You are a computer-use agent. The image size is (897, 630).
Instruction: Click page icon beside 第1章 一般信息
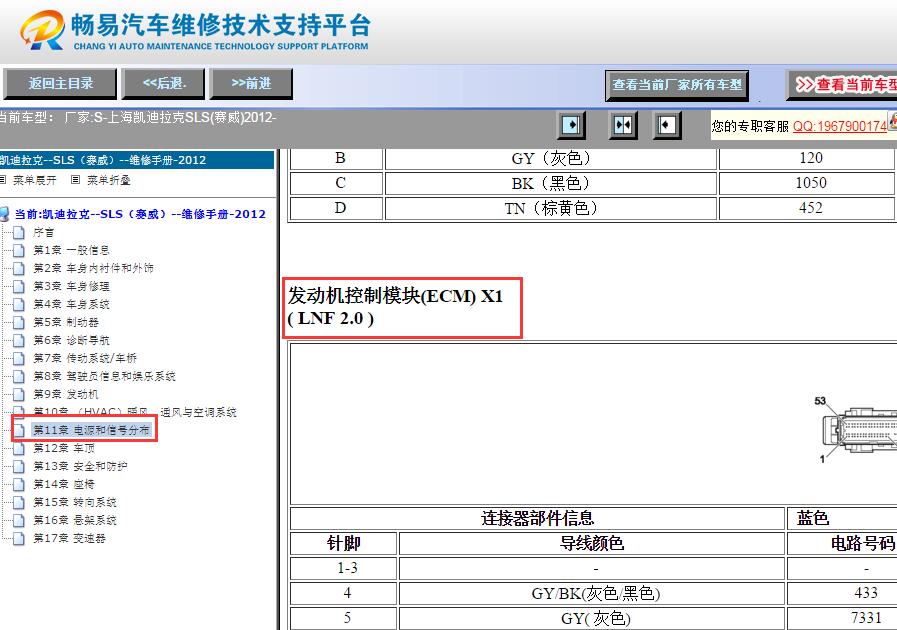pyautogui.click(x=19, y=250)
